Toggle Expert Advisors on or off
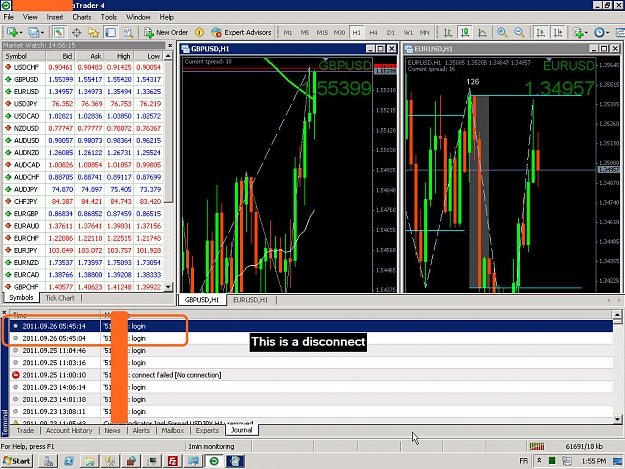Image resolution: width=625 pixels, height=469 pixels. (241, 32)
